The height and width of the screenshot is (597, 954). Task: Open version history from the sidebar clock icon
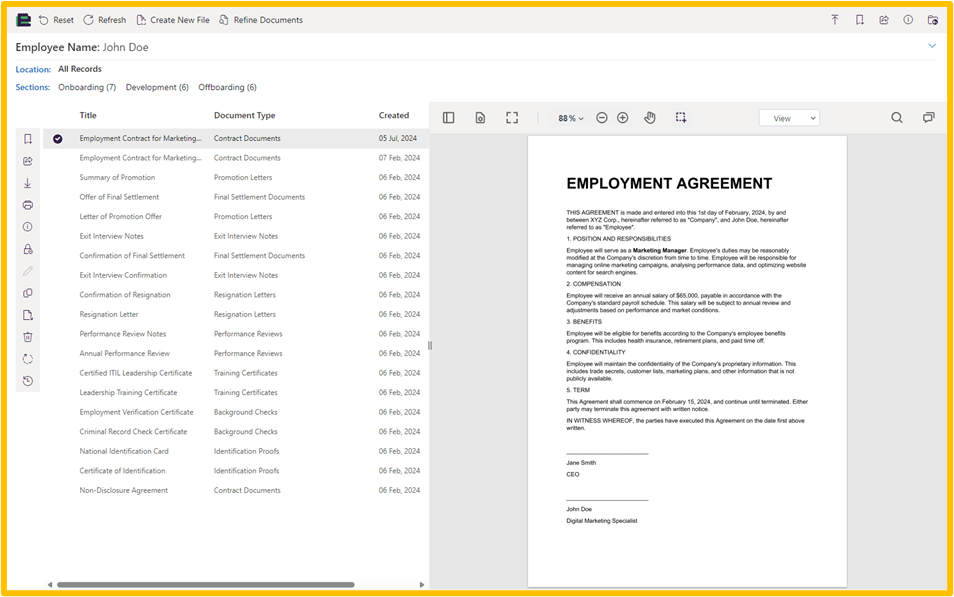click(x=28, y=381)
